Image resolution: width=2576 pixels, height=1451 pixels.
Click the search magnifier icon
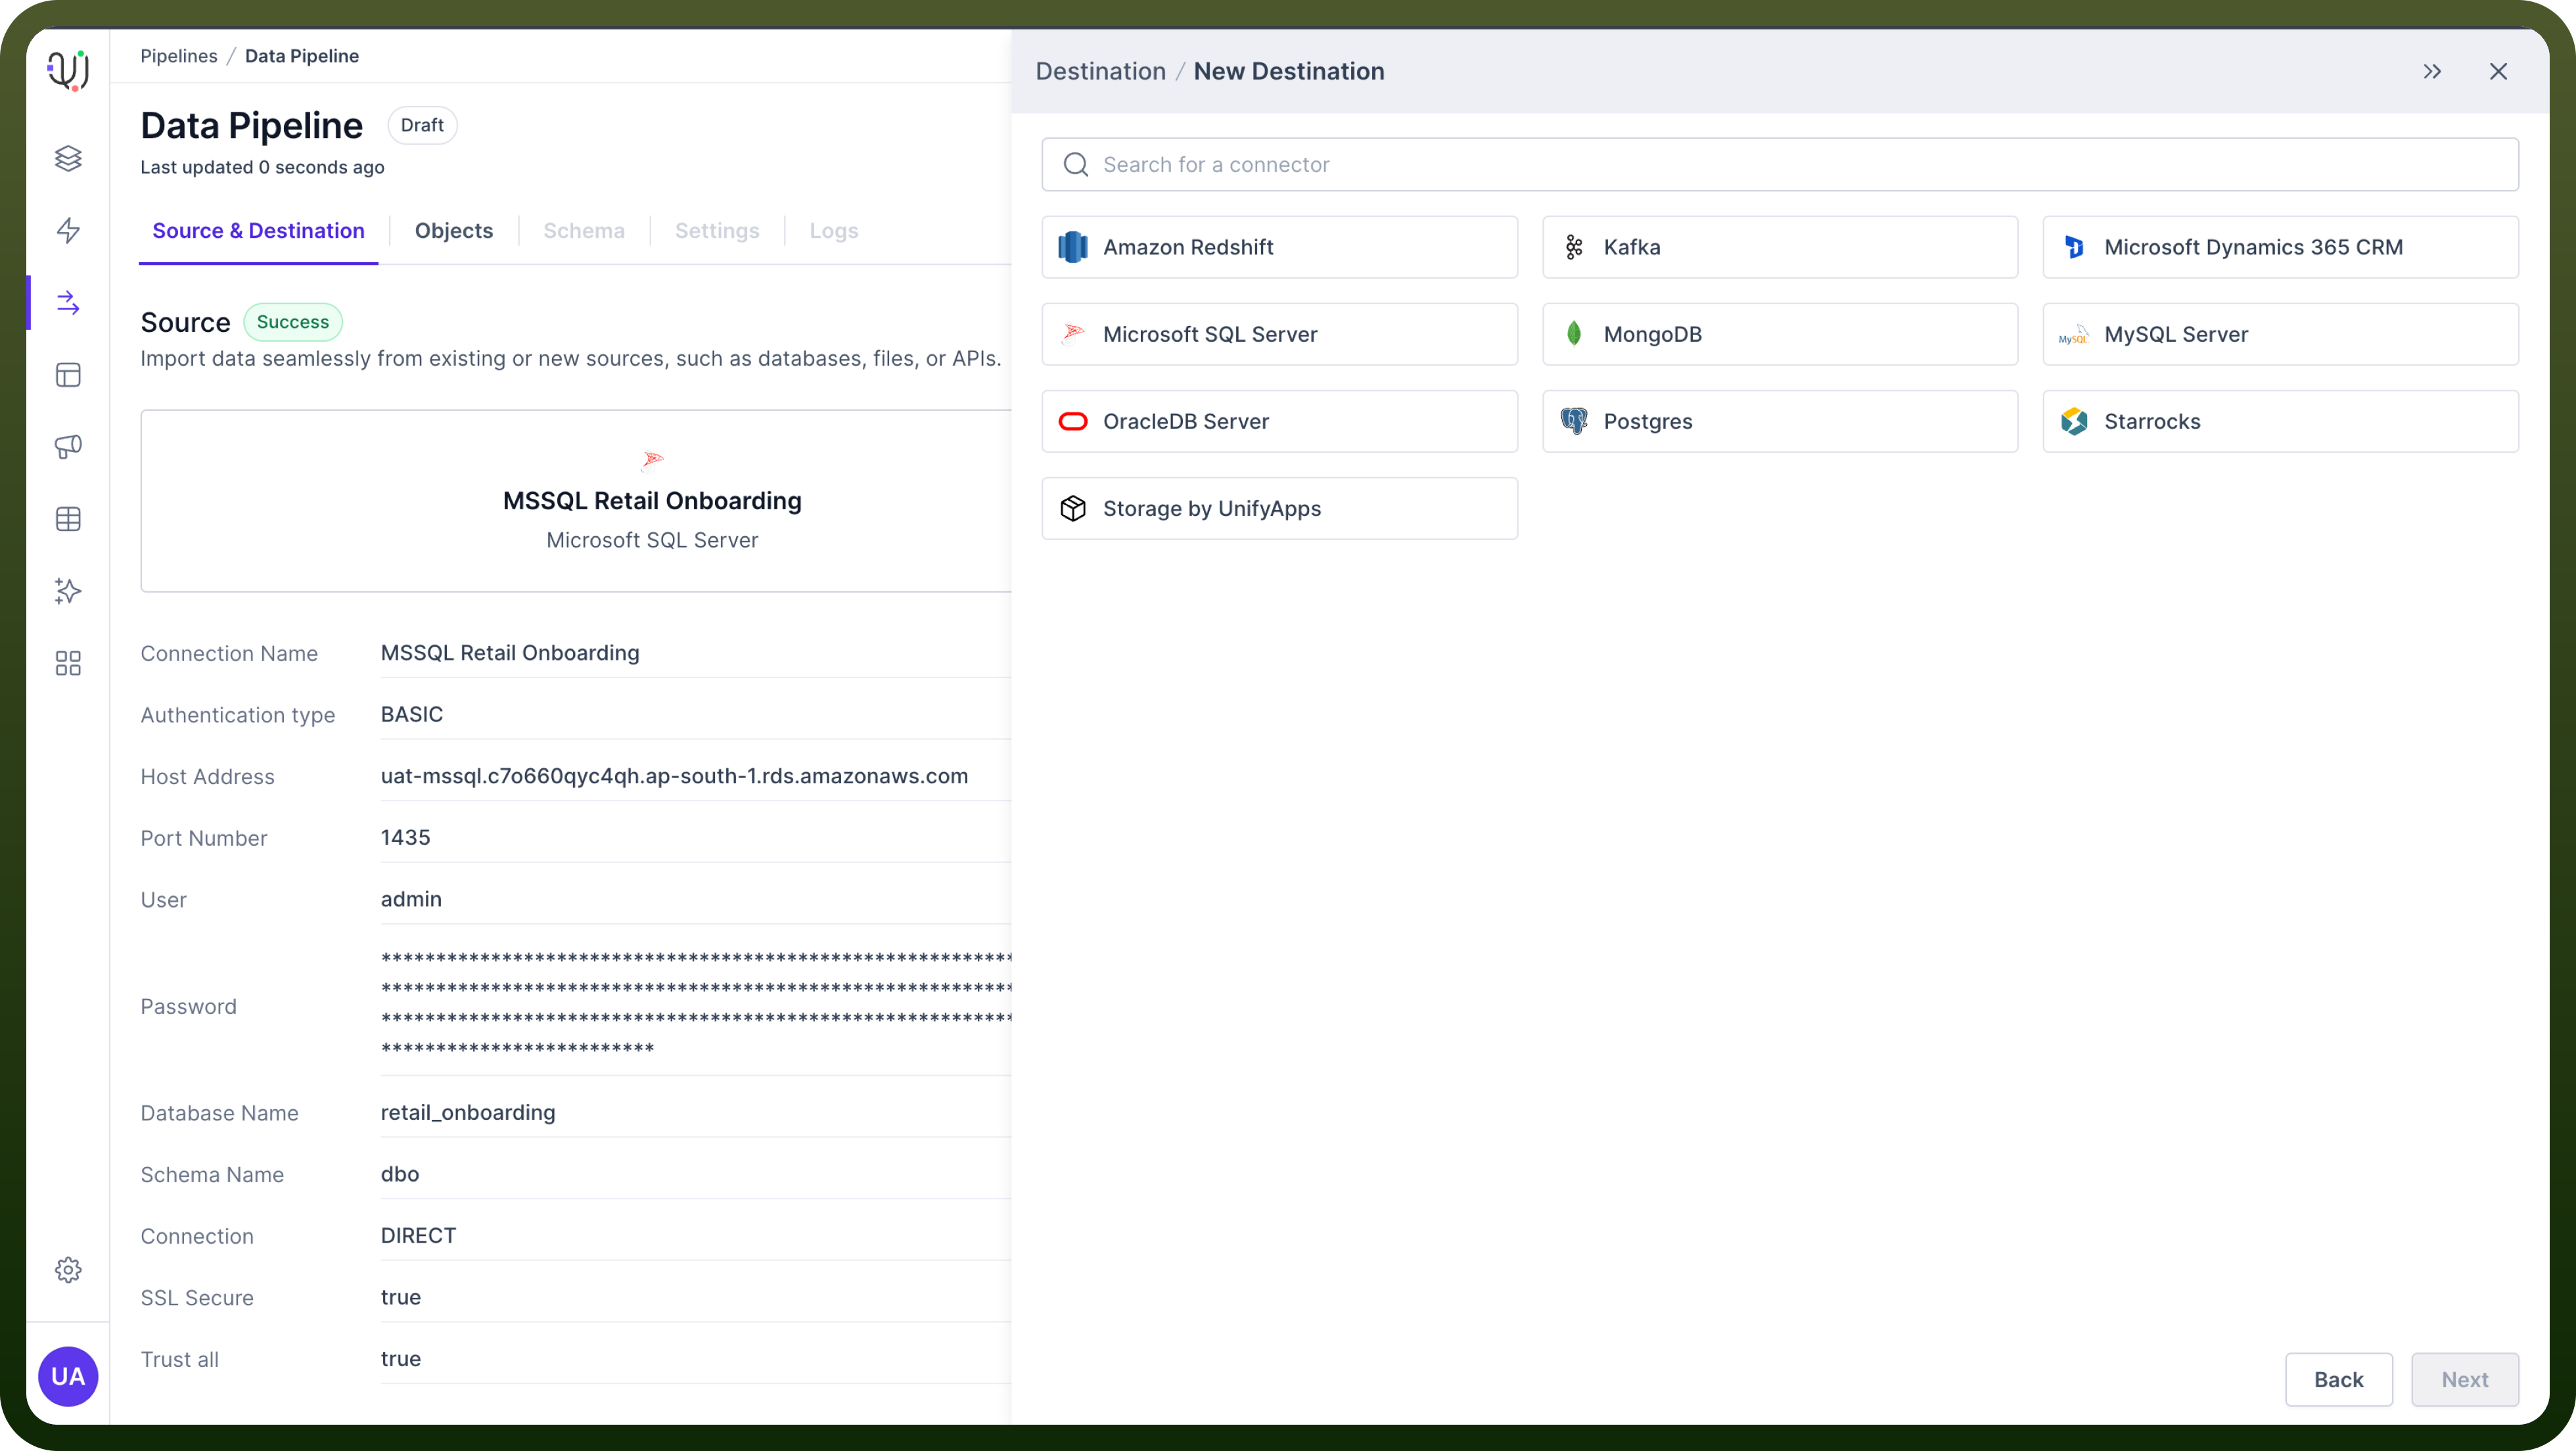click(x=1076, y=164)
